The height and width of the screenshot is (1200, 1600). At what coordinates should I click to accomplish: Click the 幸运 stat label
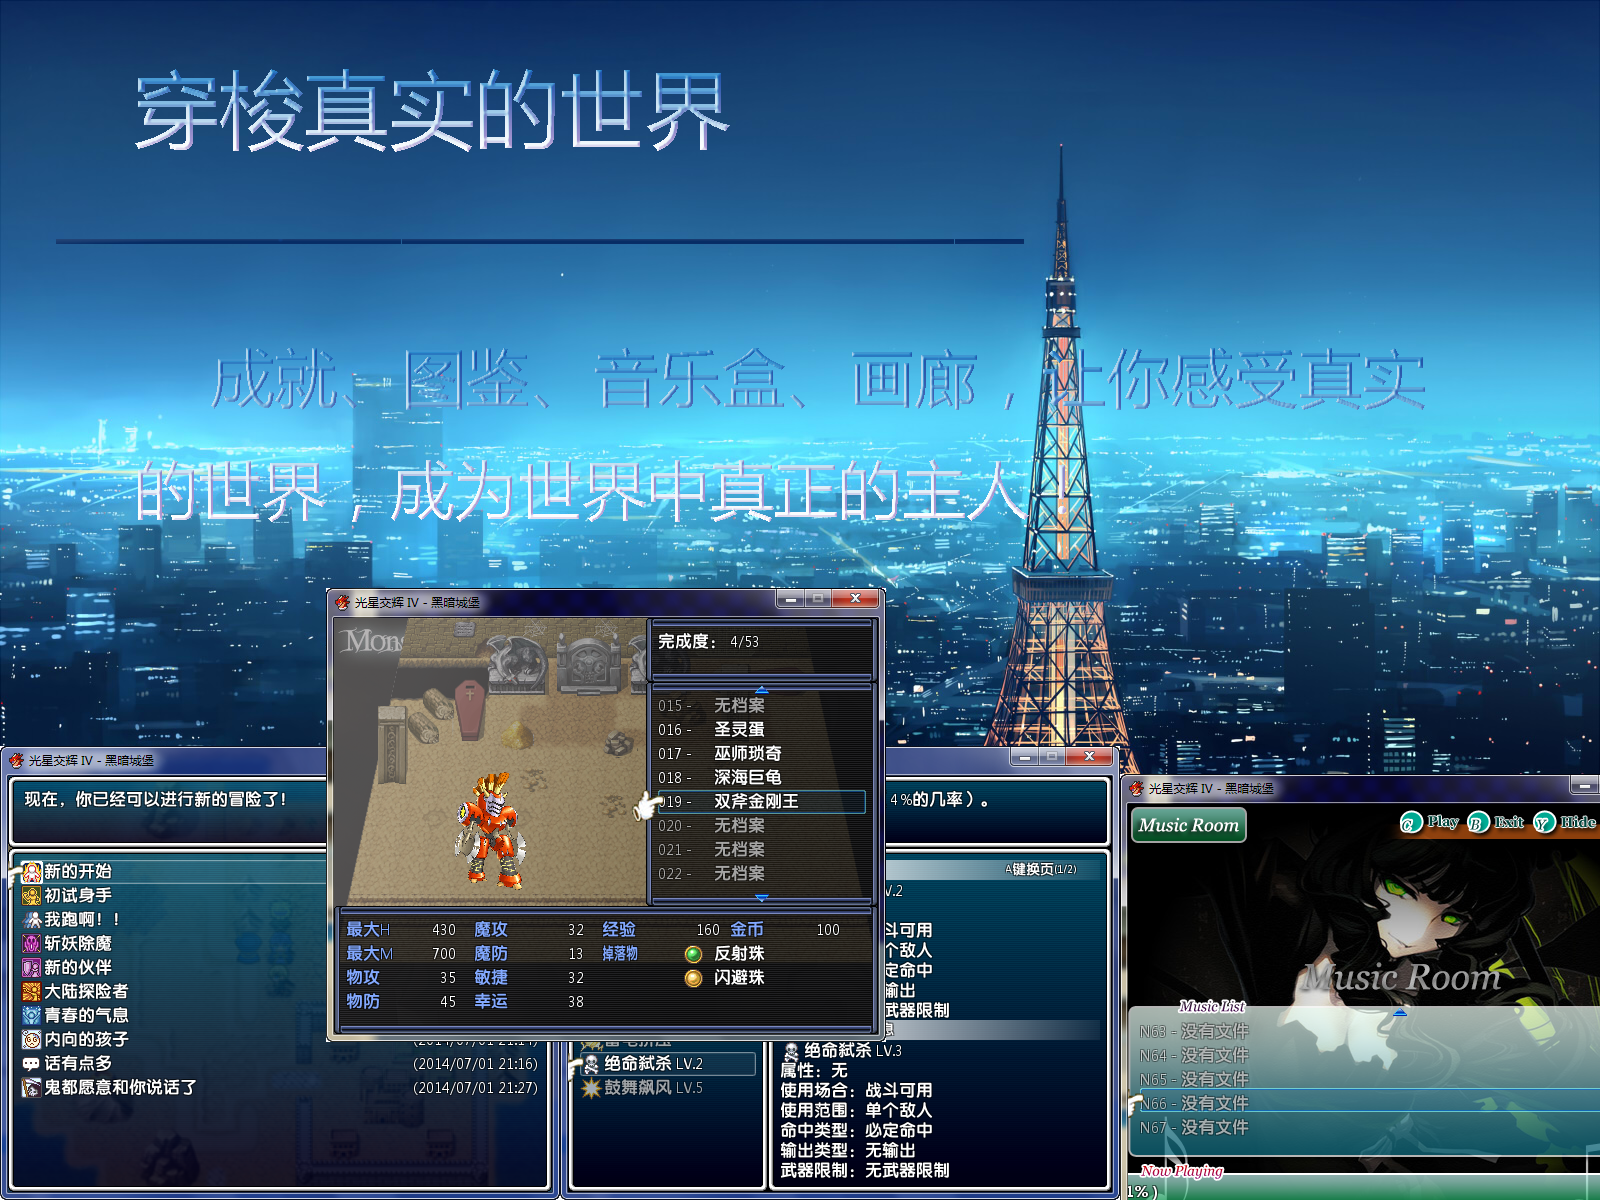point(491,1002)
